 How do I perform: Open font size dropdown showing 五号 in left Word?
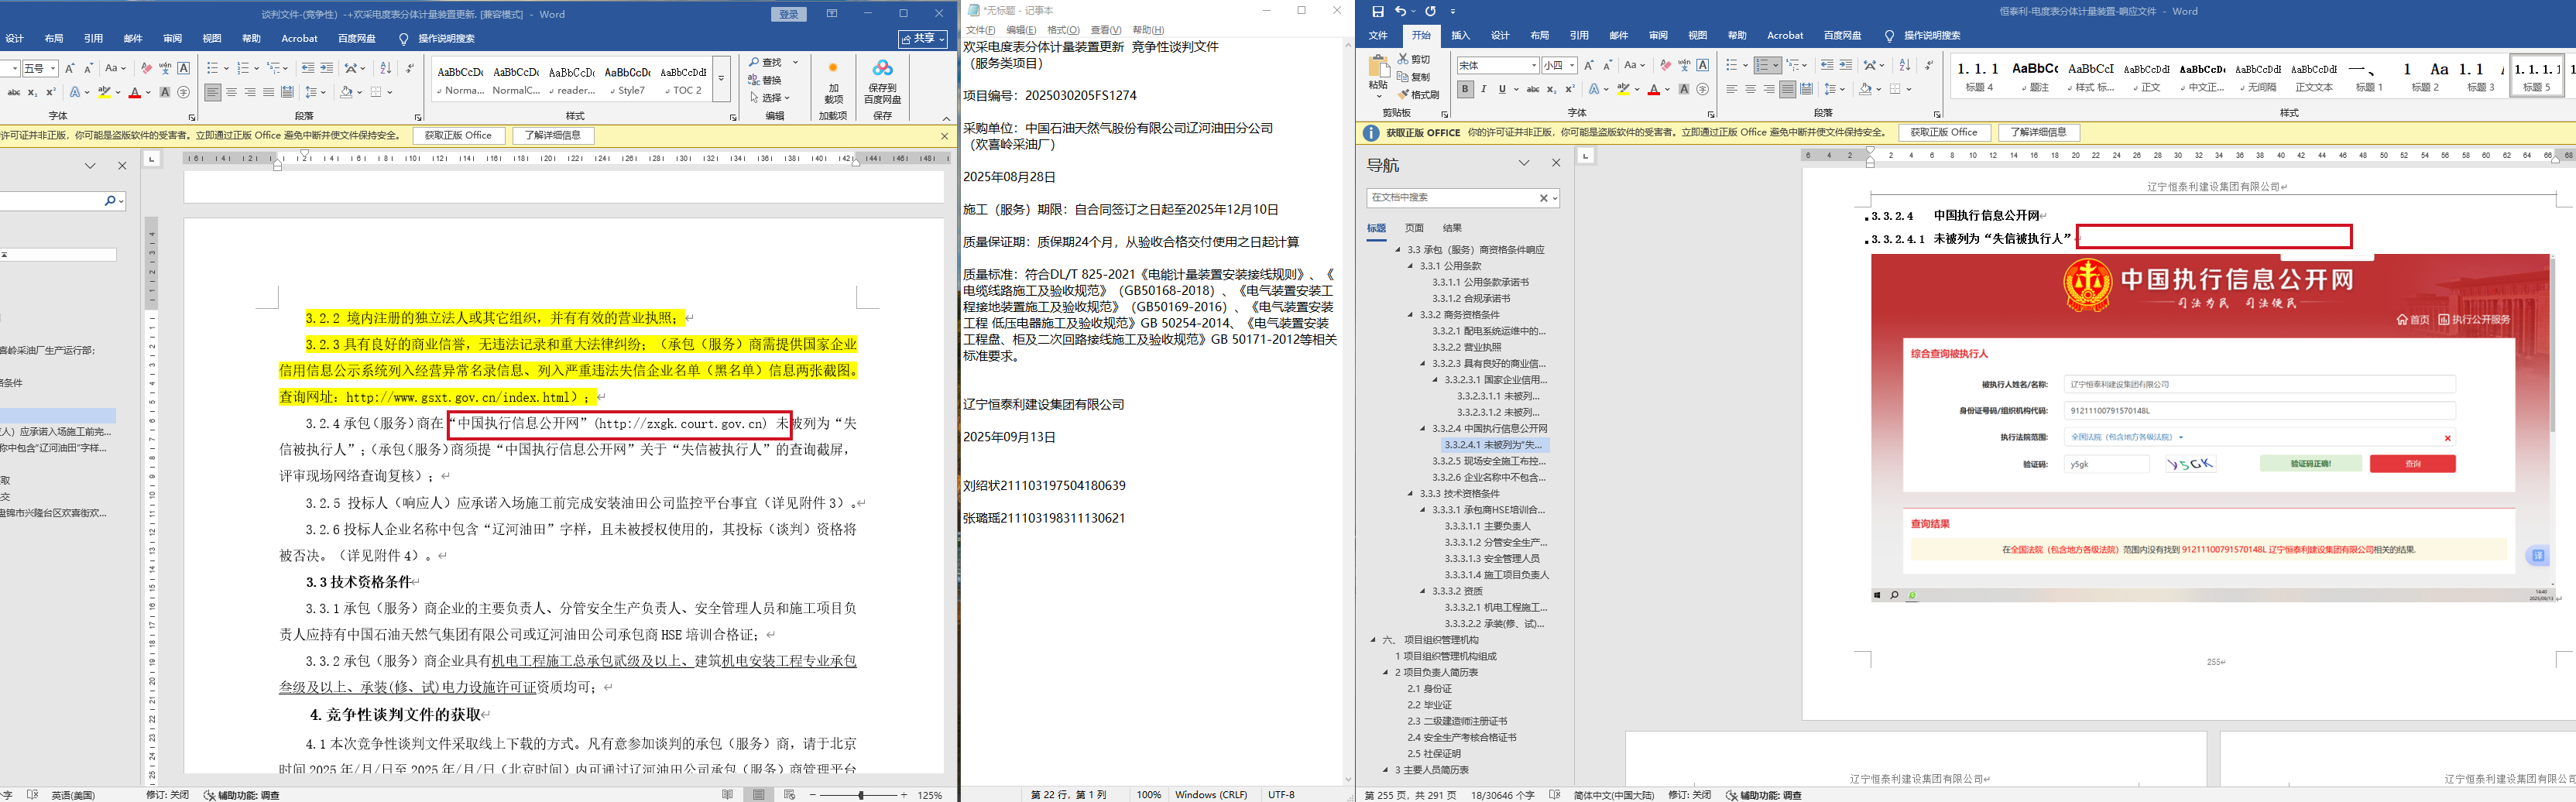(51, 68)
